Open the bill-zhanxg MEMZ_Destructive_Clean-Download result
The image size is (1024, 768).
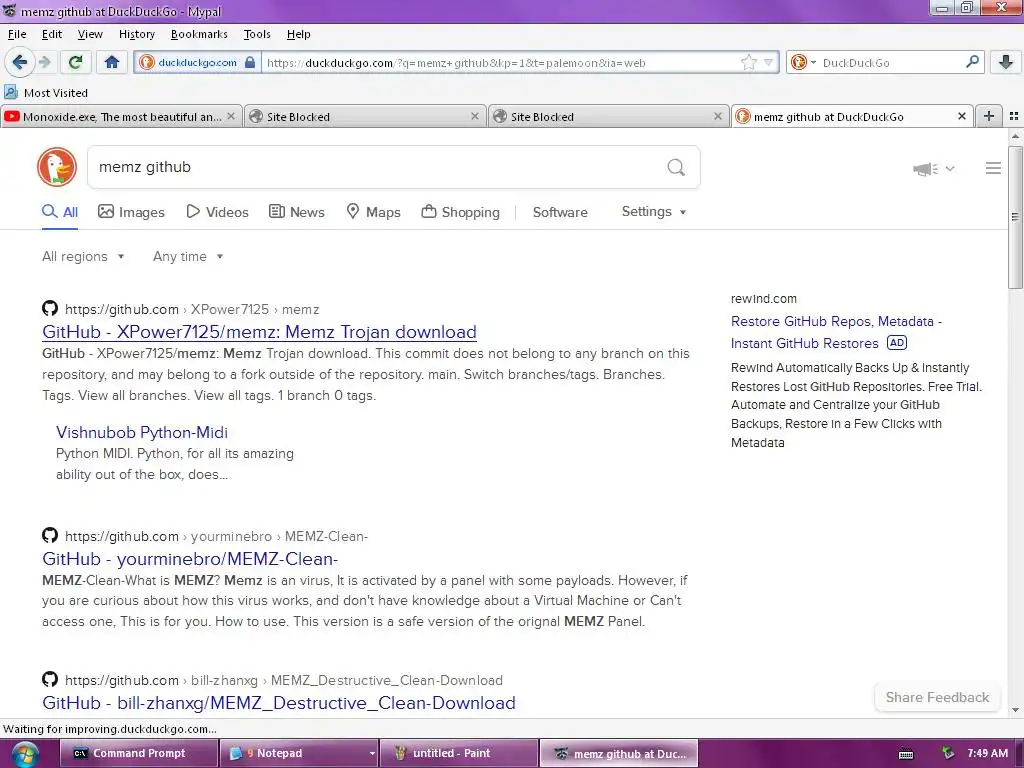click(x=279, y=703)
